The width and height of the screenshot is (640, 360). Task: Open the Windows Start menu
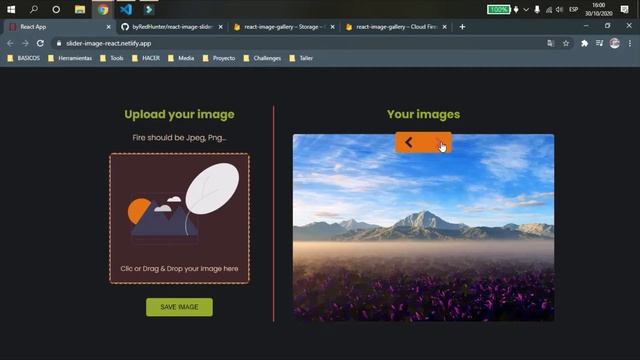point(11,9)
